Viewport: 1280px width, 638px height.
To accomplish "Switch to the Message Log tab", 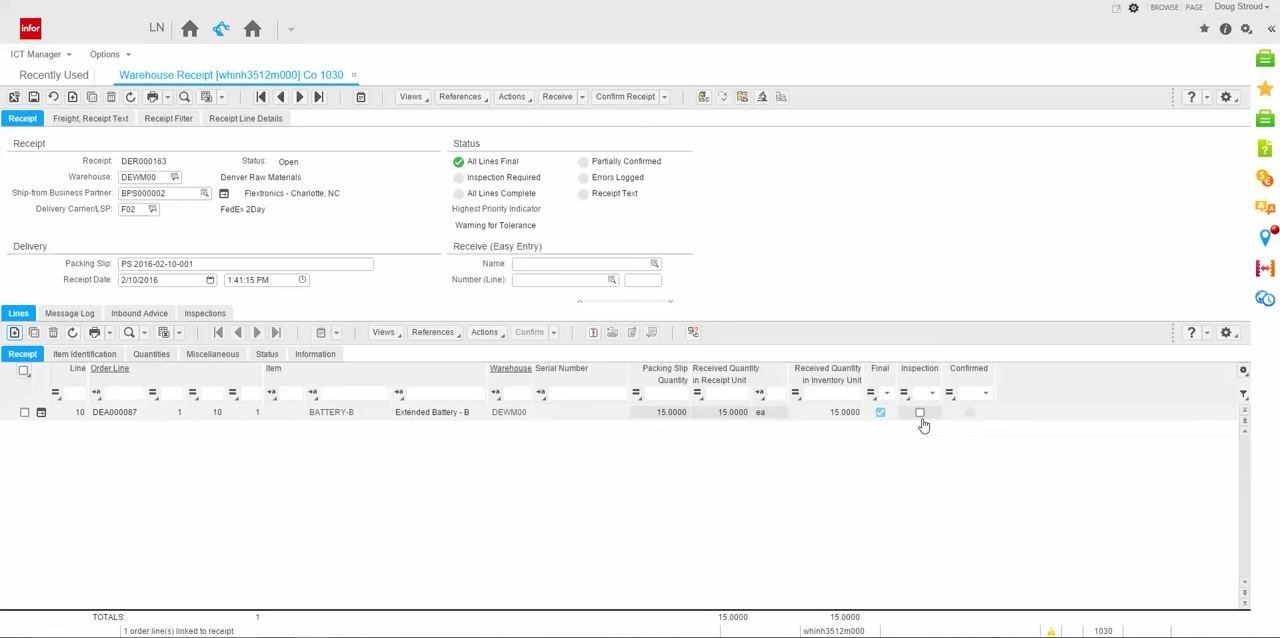I will click(69, 313).
